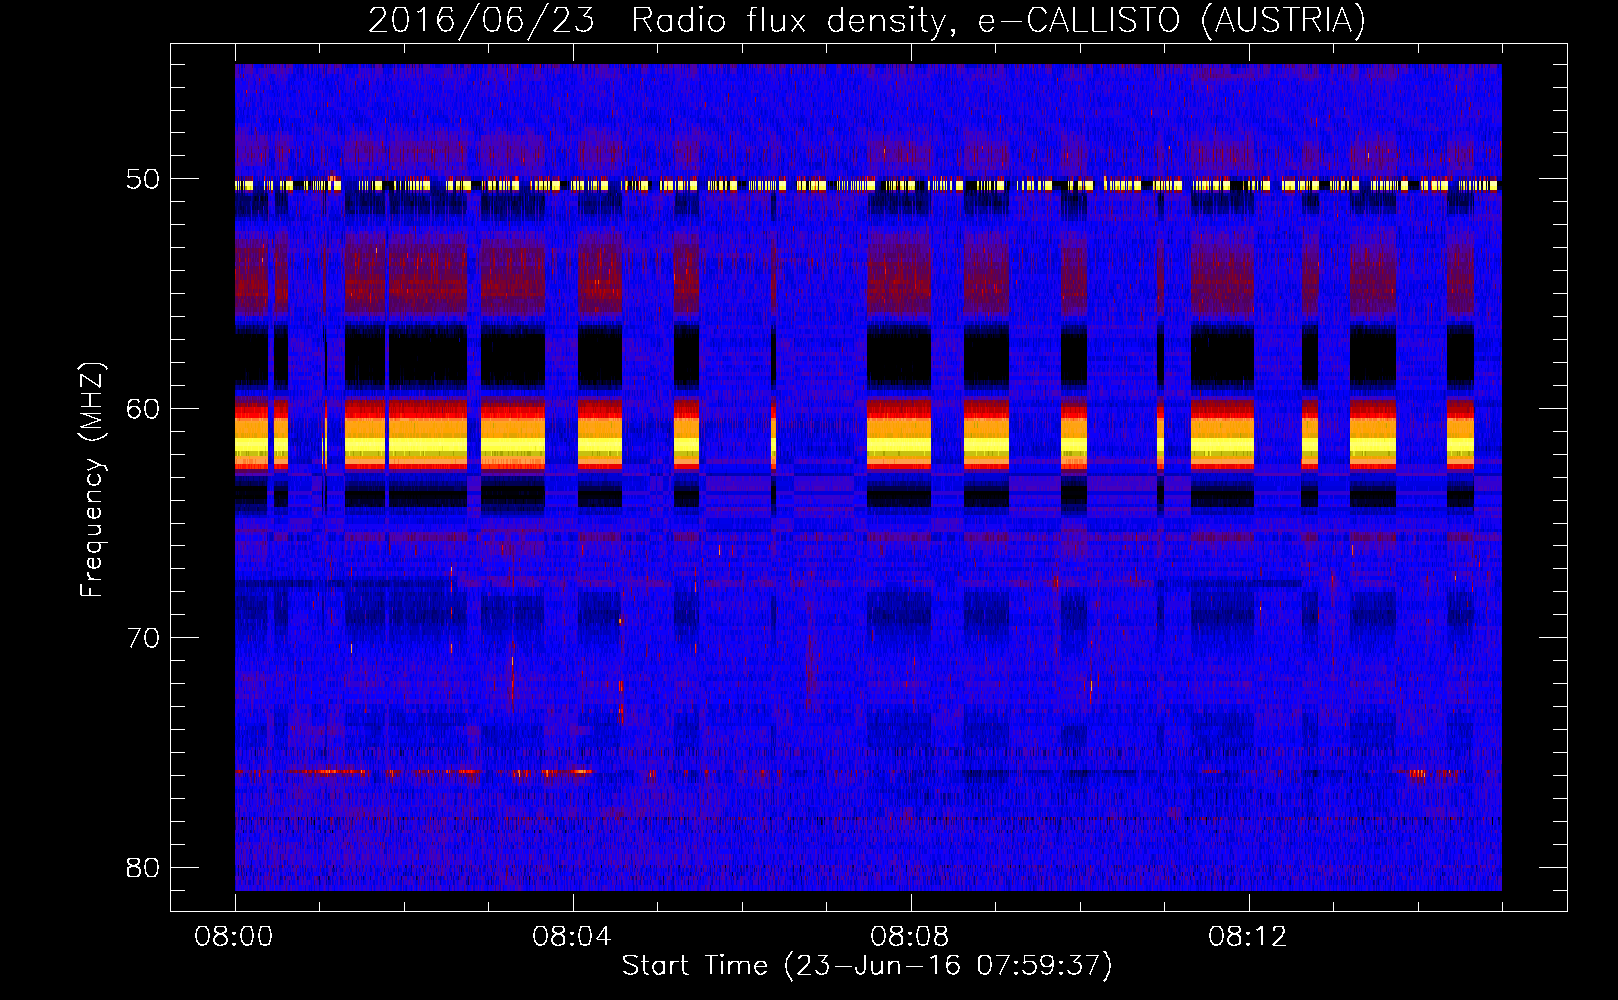Click the plot title "2016/06/23 Radio flux density, e-CALLISTO (AUSTRIA)"
1618x1000 pixels.
(x=867, y=20)
